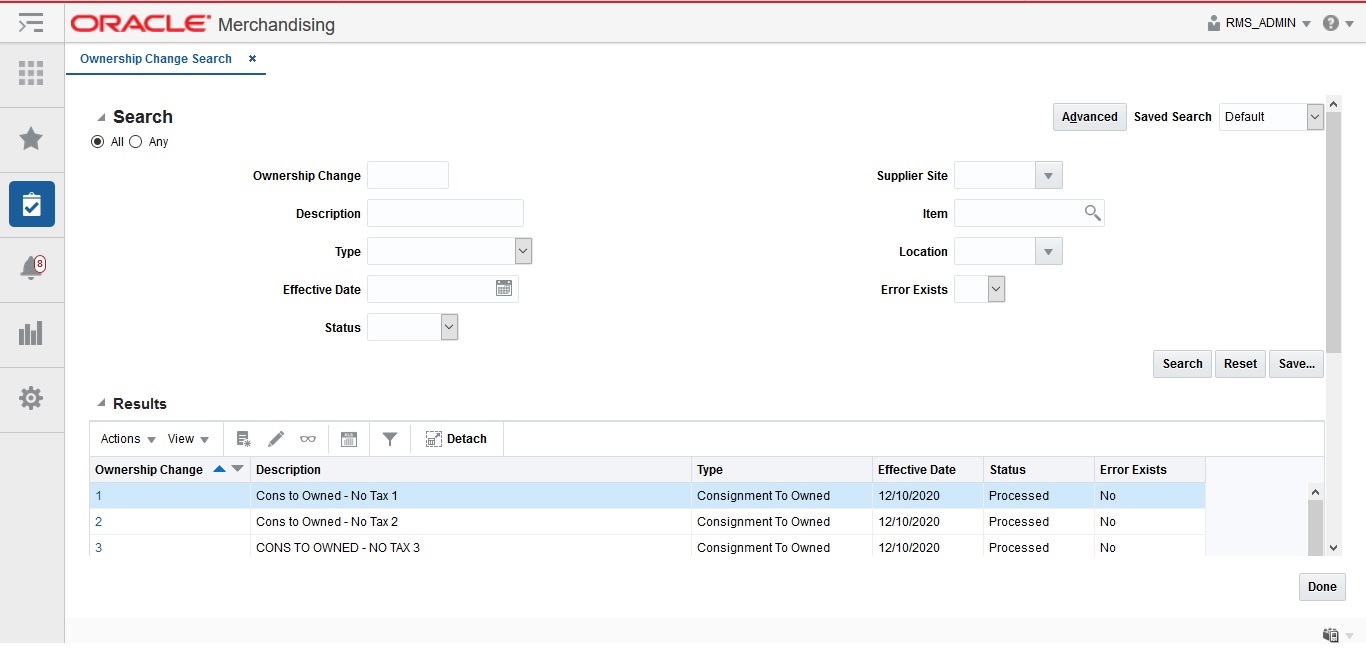Open ownership change link labeled 2
The image size is (1366, 654).
pyautogui.click(x=98, y=521)
